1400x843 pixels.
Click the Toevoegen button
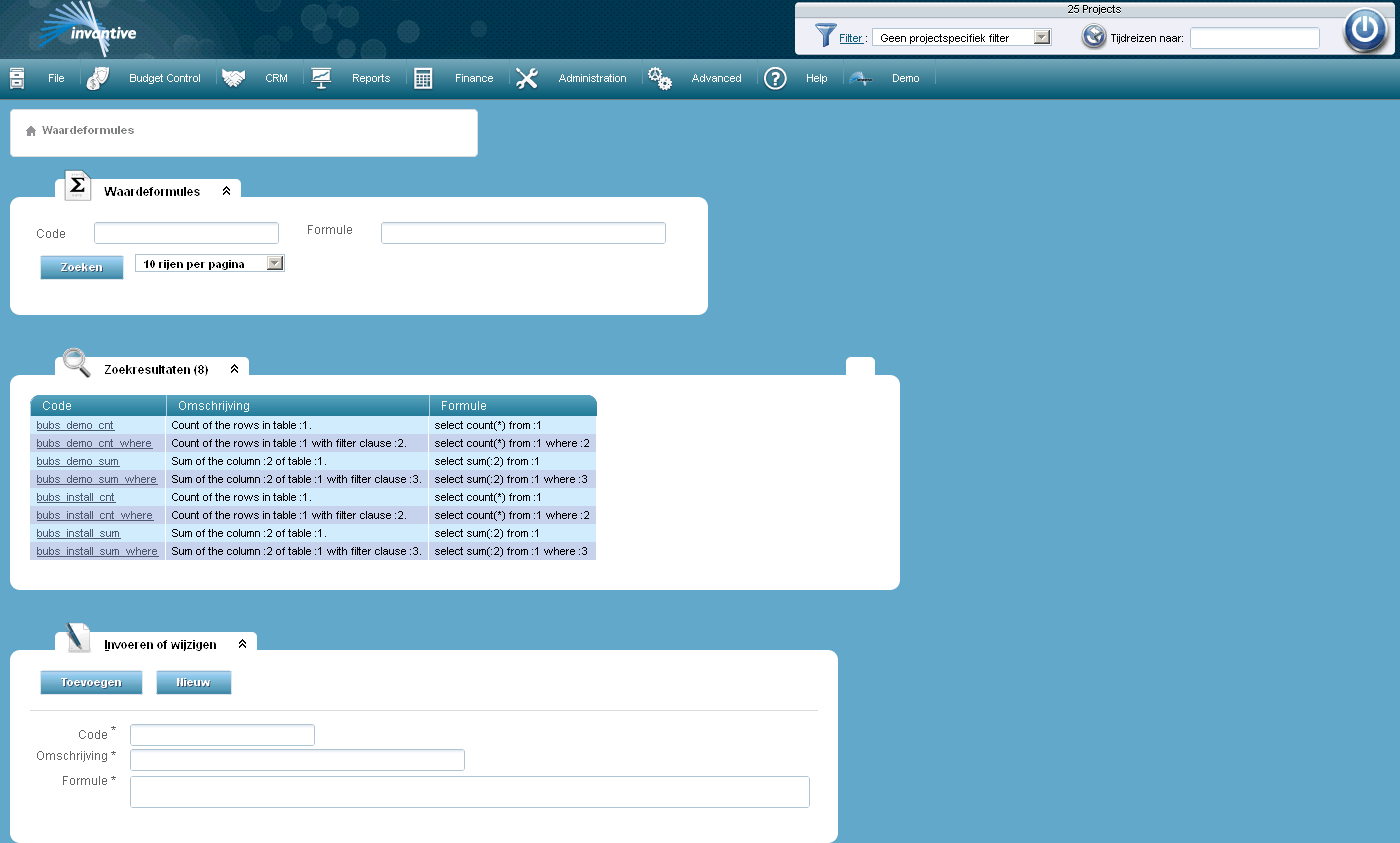click(x=91, y=682)
